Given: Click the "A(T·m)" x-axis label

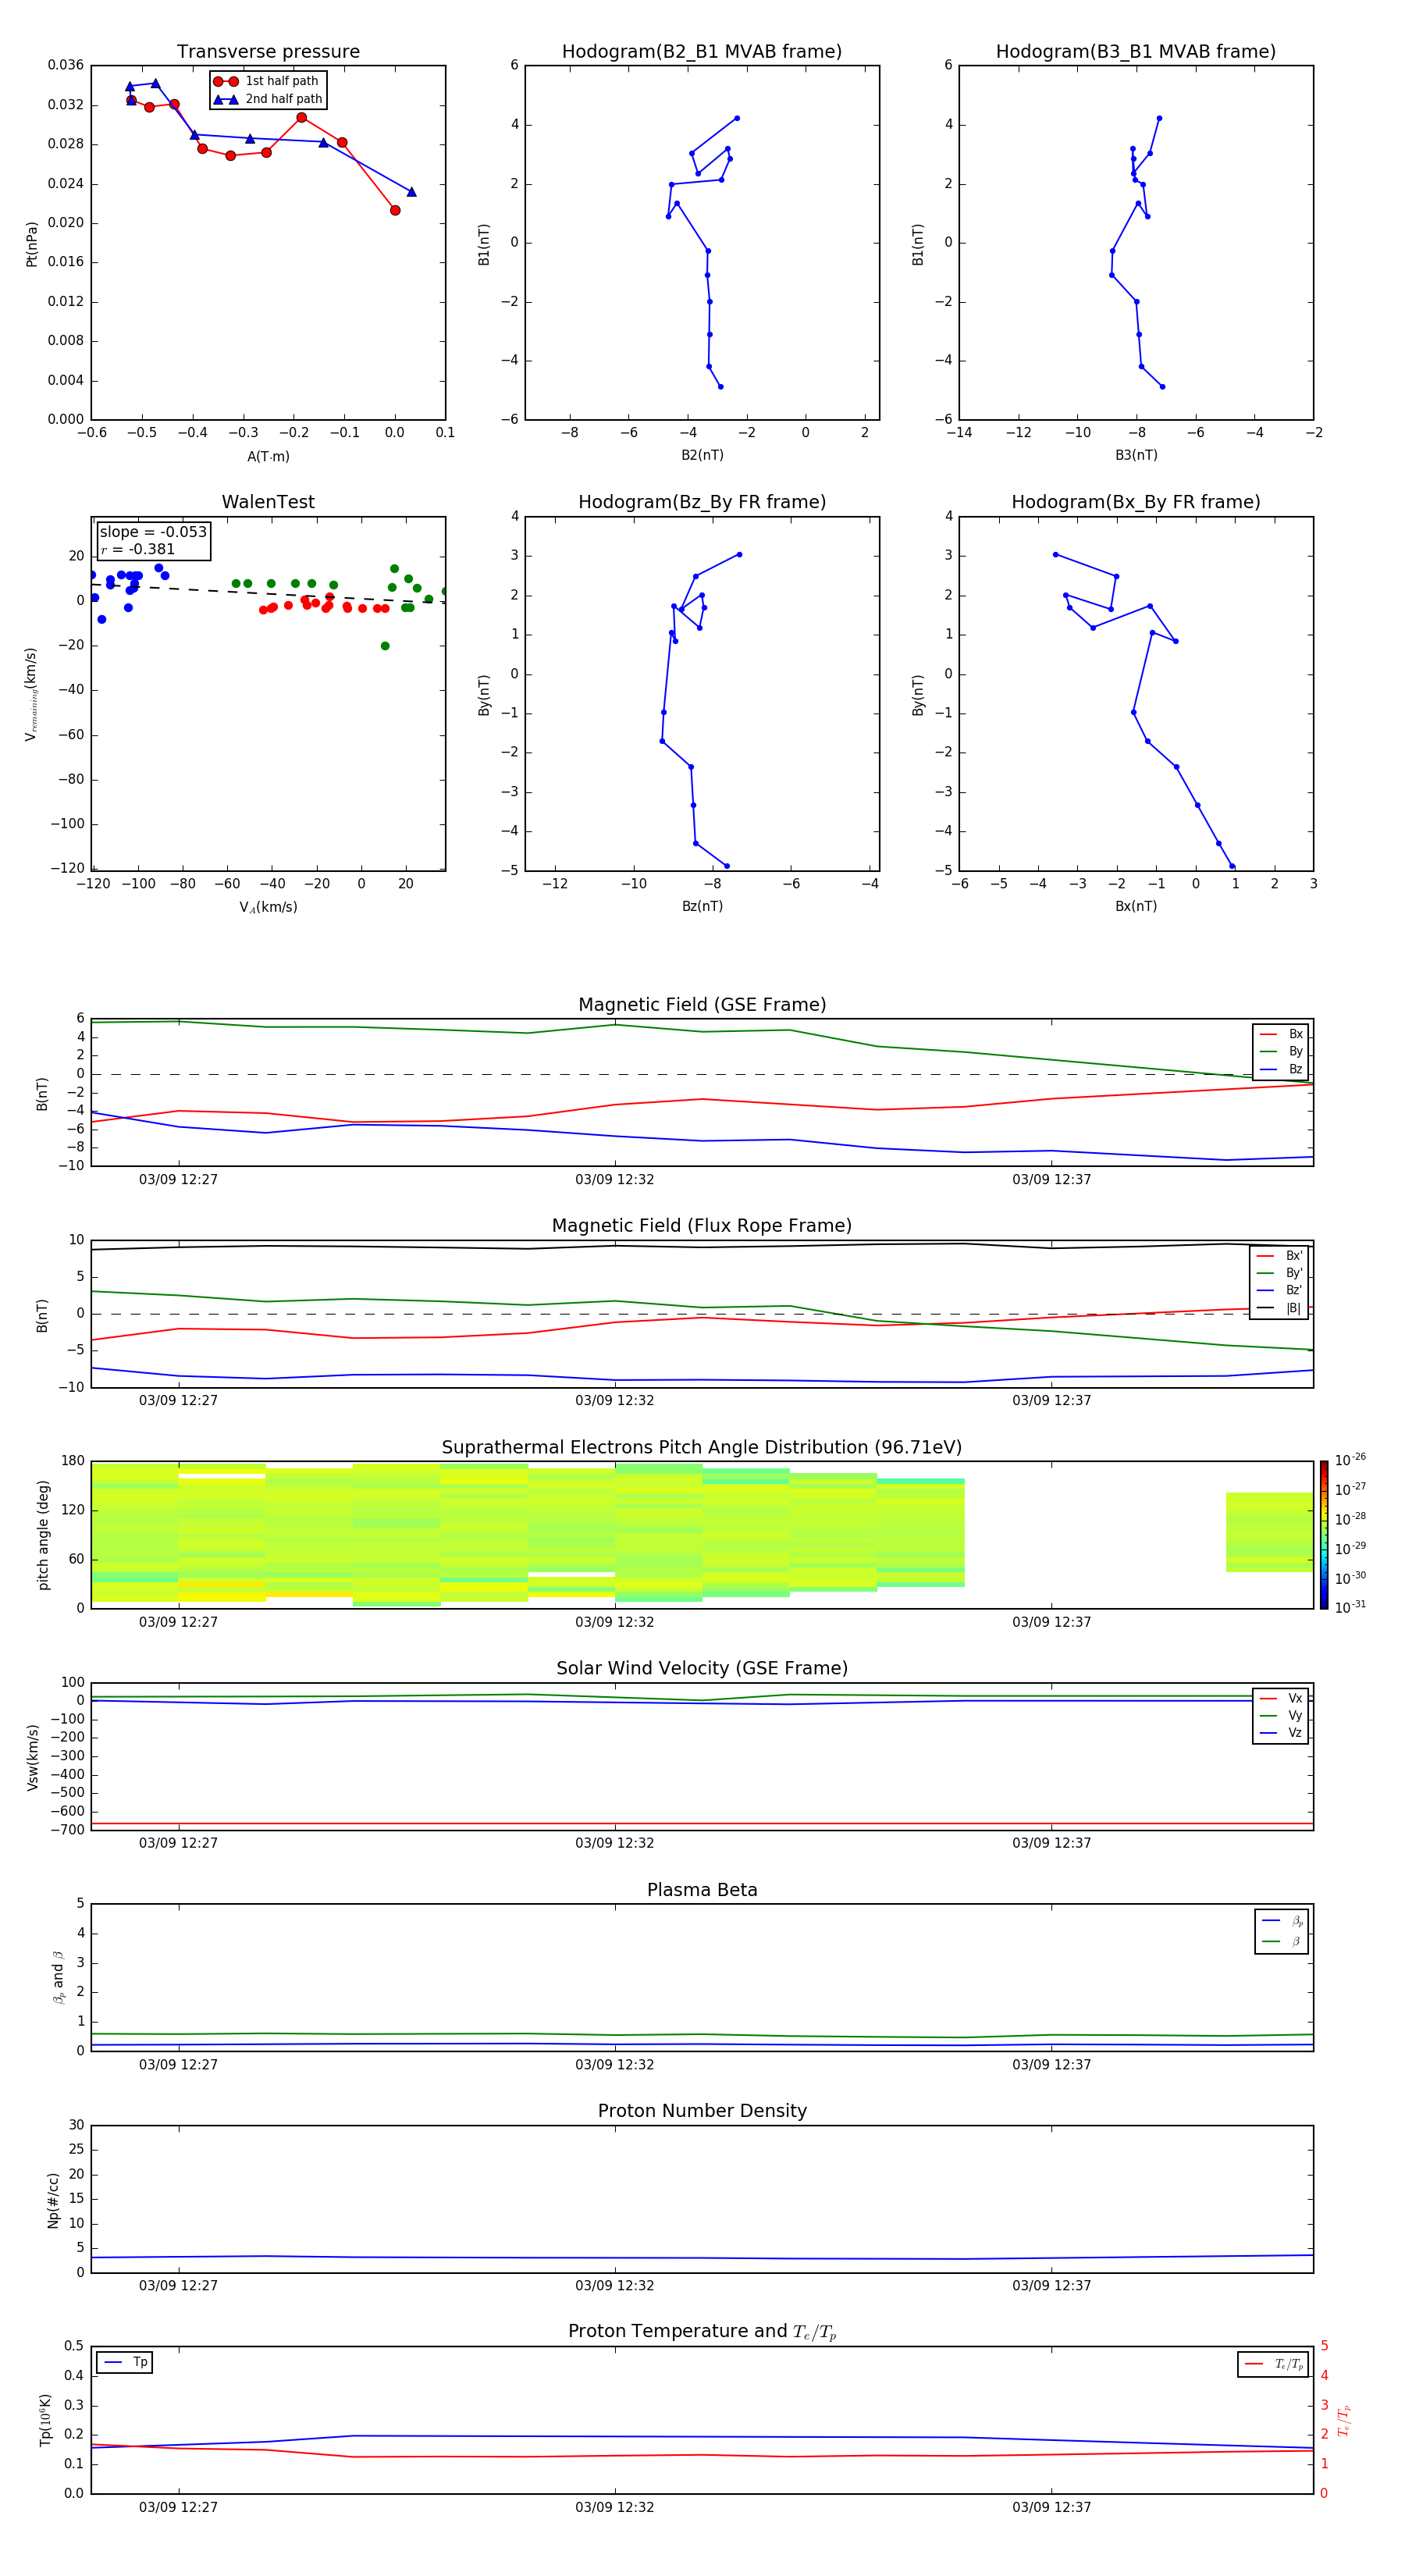Looking at the screenshot, I should click(268, 456).
